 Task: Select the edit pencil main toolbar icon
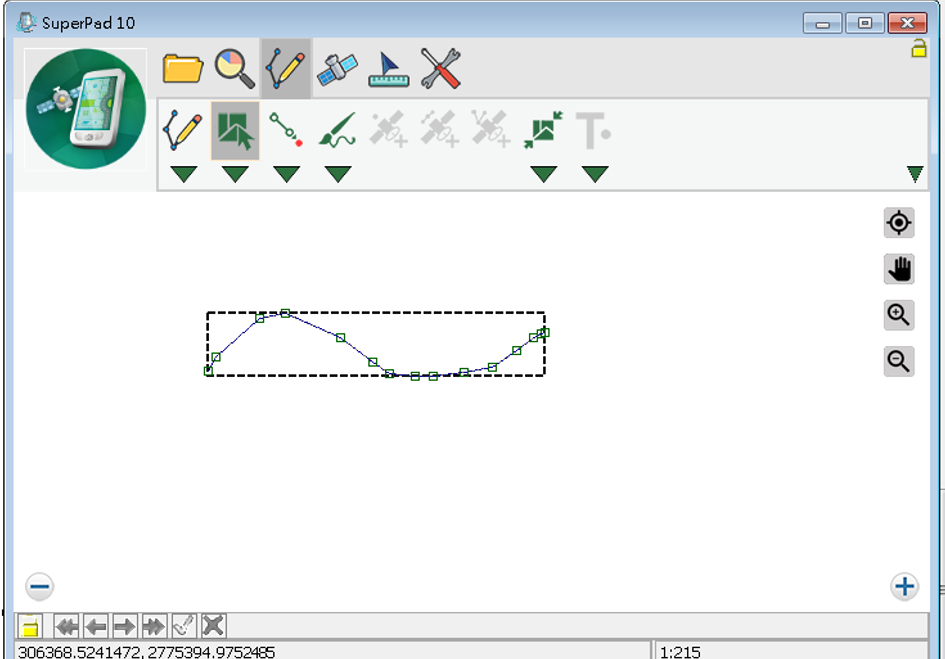286,69
